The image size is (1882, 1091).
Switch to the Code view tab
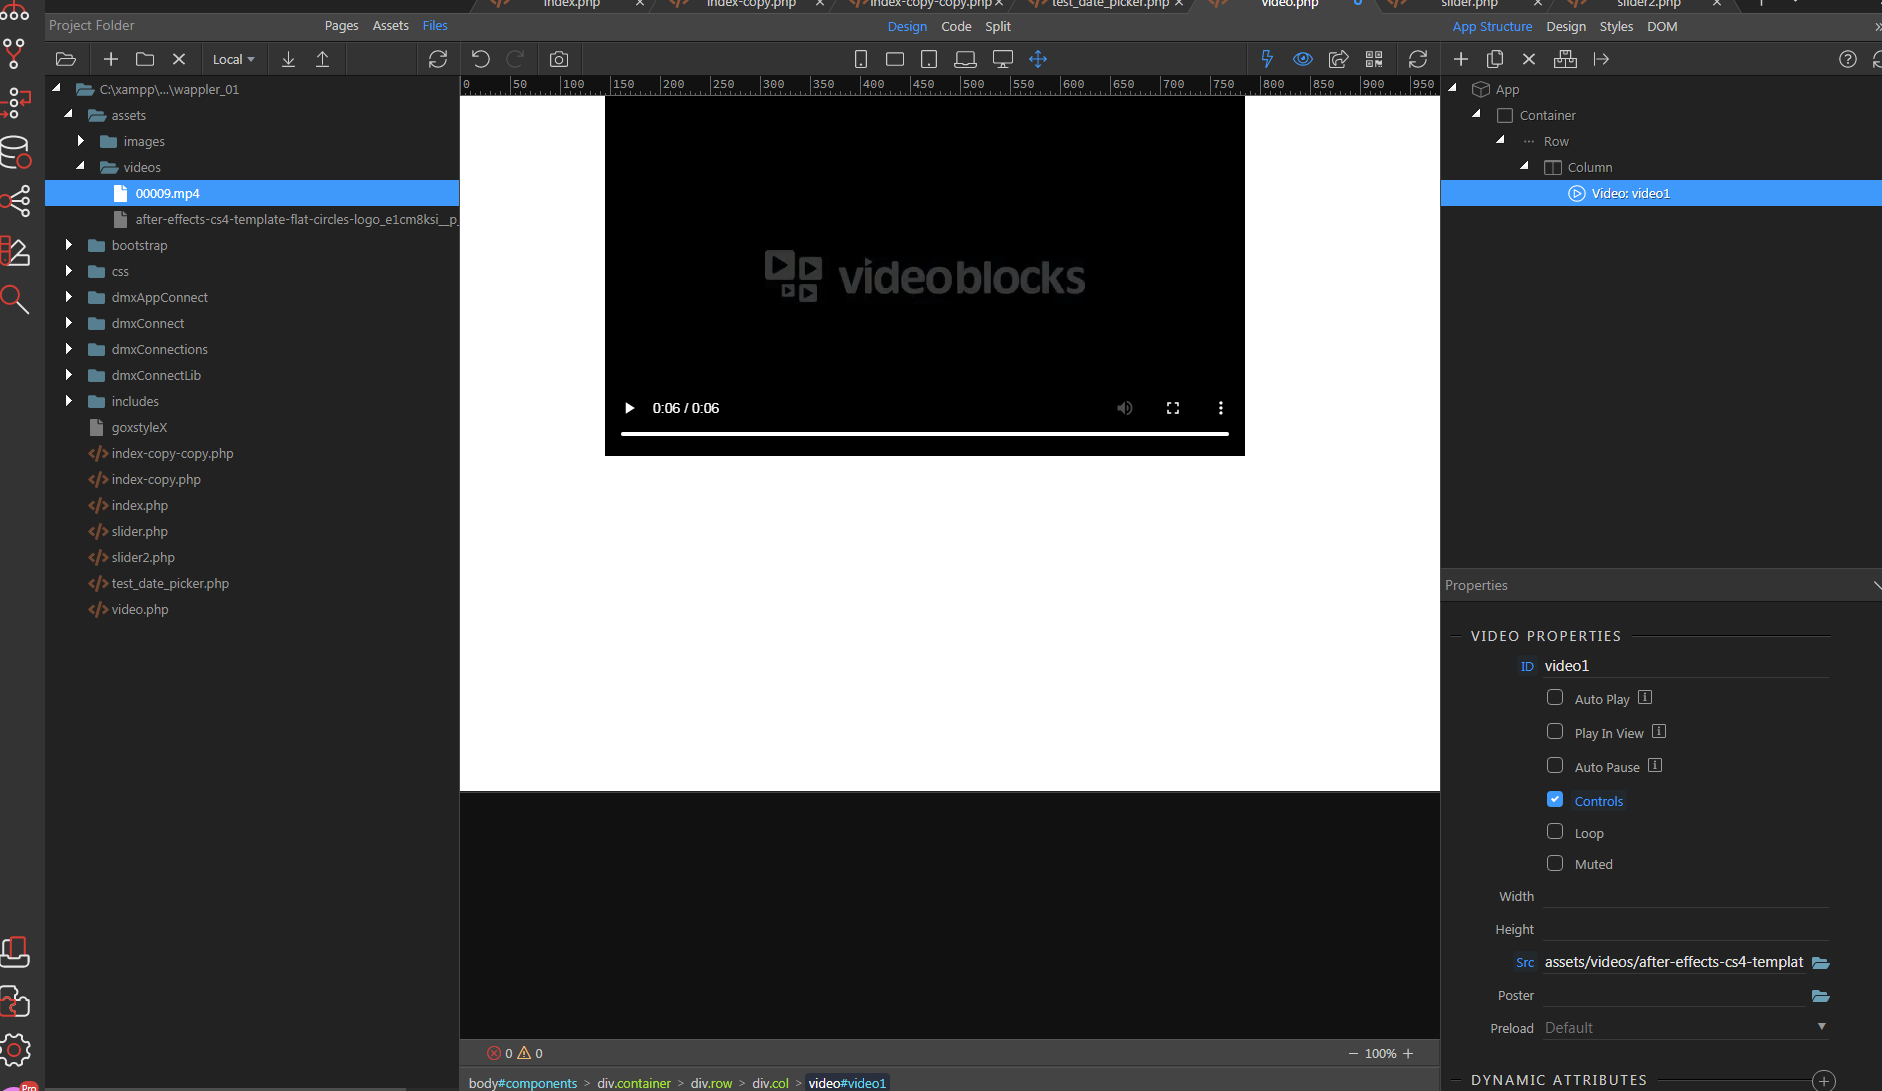tap(956, 26)
